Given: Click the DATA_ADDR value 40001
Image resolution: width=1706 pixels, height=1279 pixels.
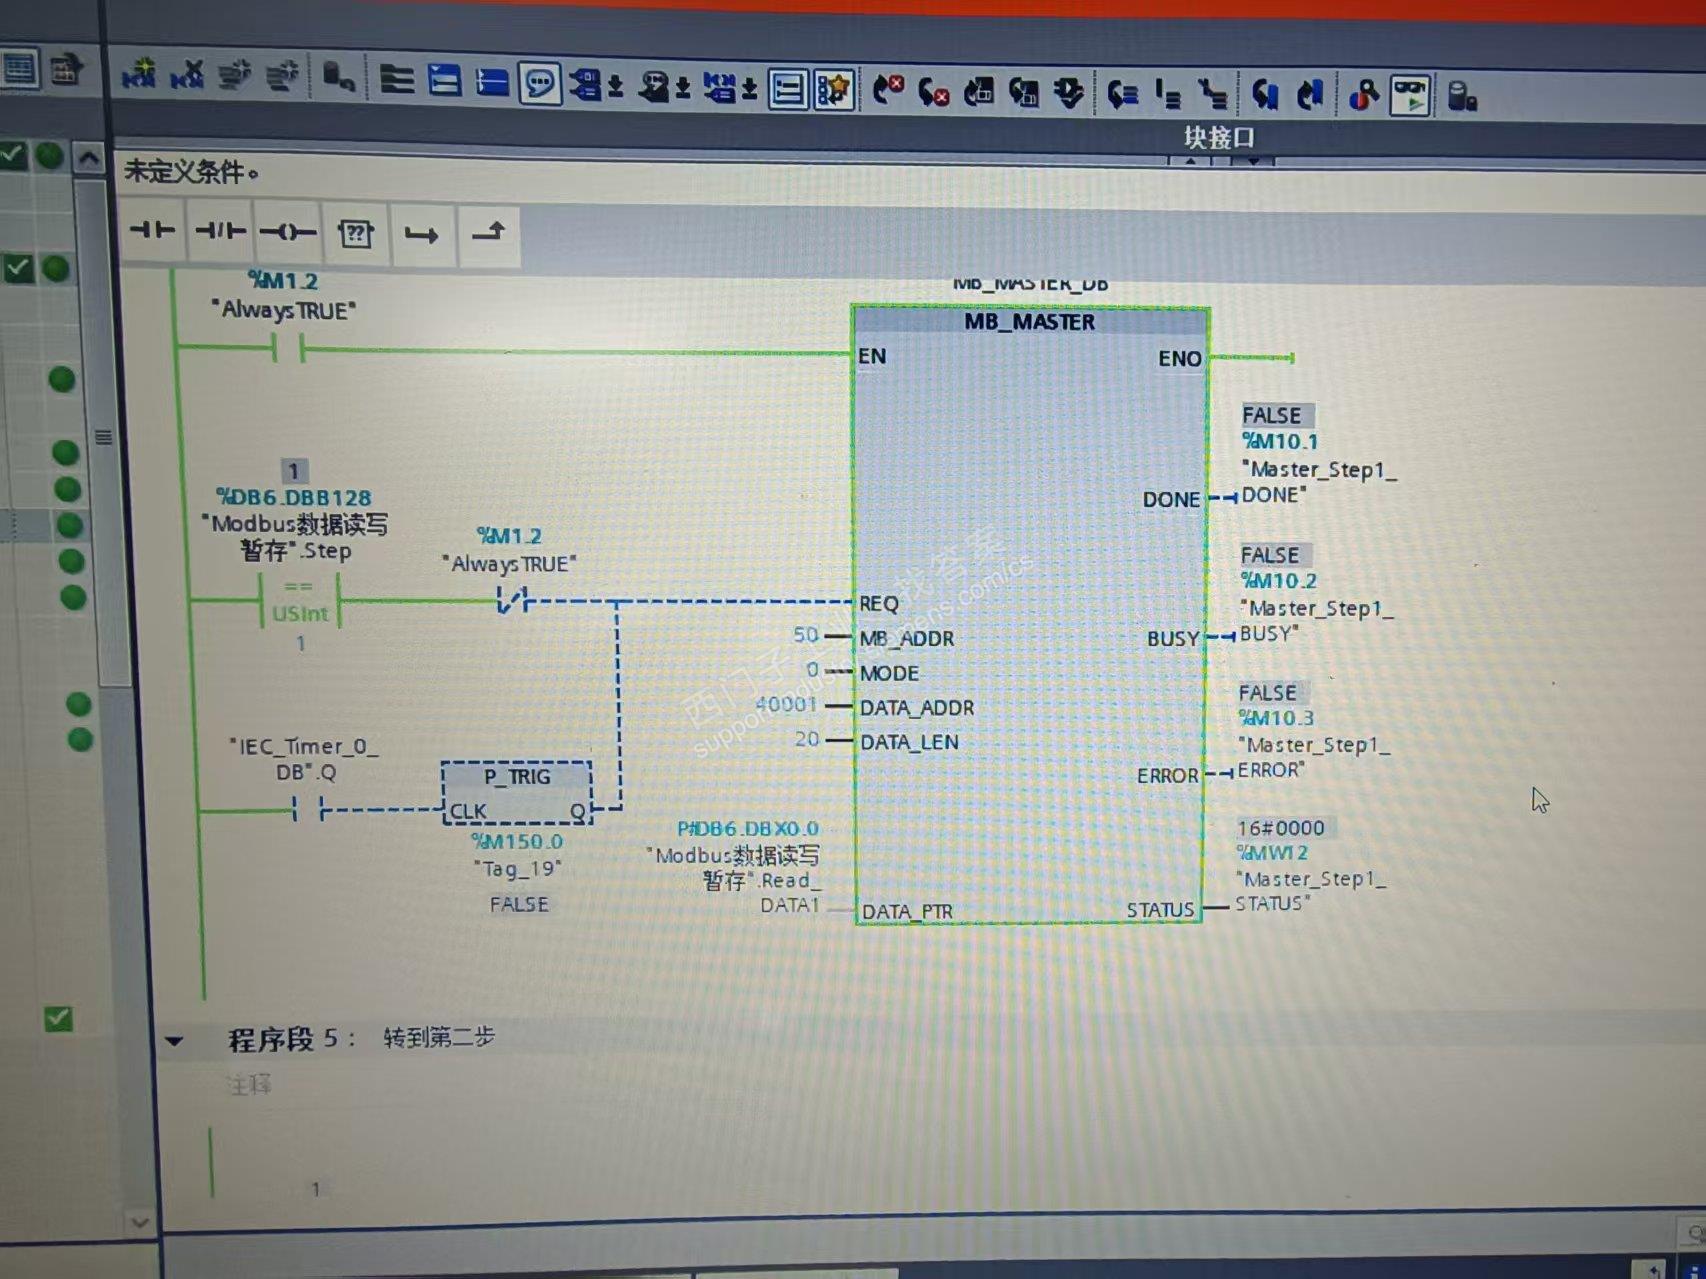Looking at the screenshot, I should point(786,705).
